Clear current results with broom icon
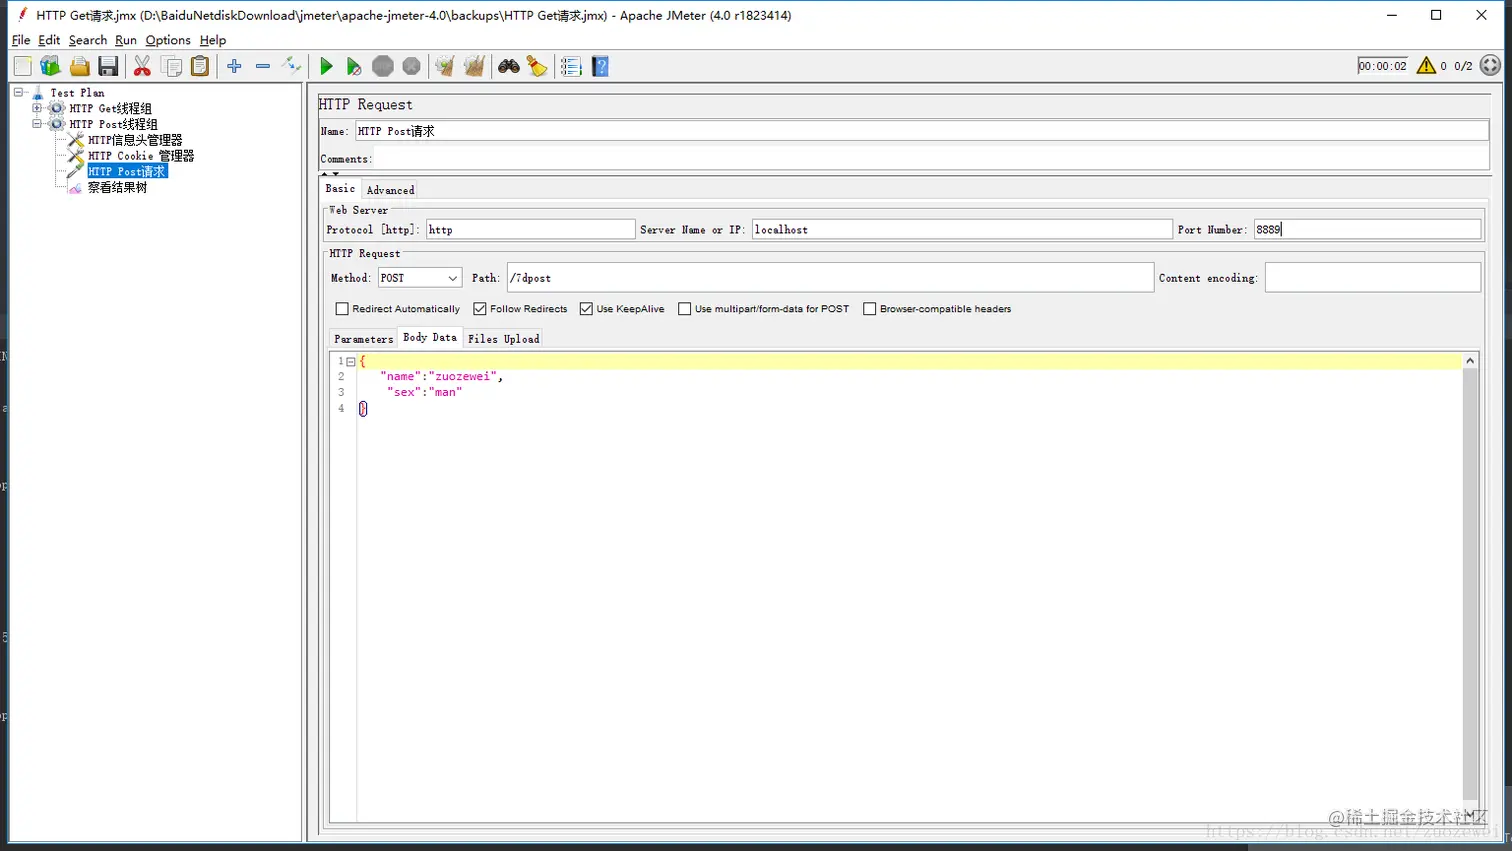The width and height of the screenshot is (1512, 851). pyautogui.click(x=445, y=66)
